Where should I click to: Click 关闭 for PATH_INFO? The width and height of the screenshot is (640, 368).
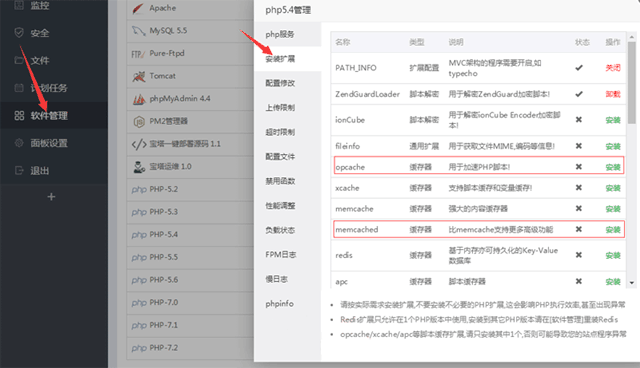tap(613, 68)
